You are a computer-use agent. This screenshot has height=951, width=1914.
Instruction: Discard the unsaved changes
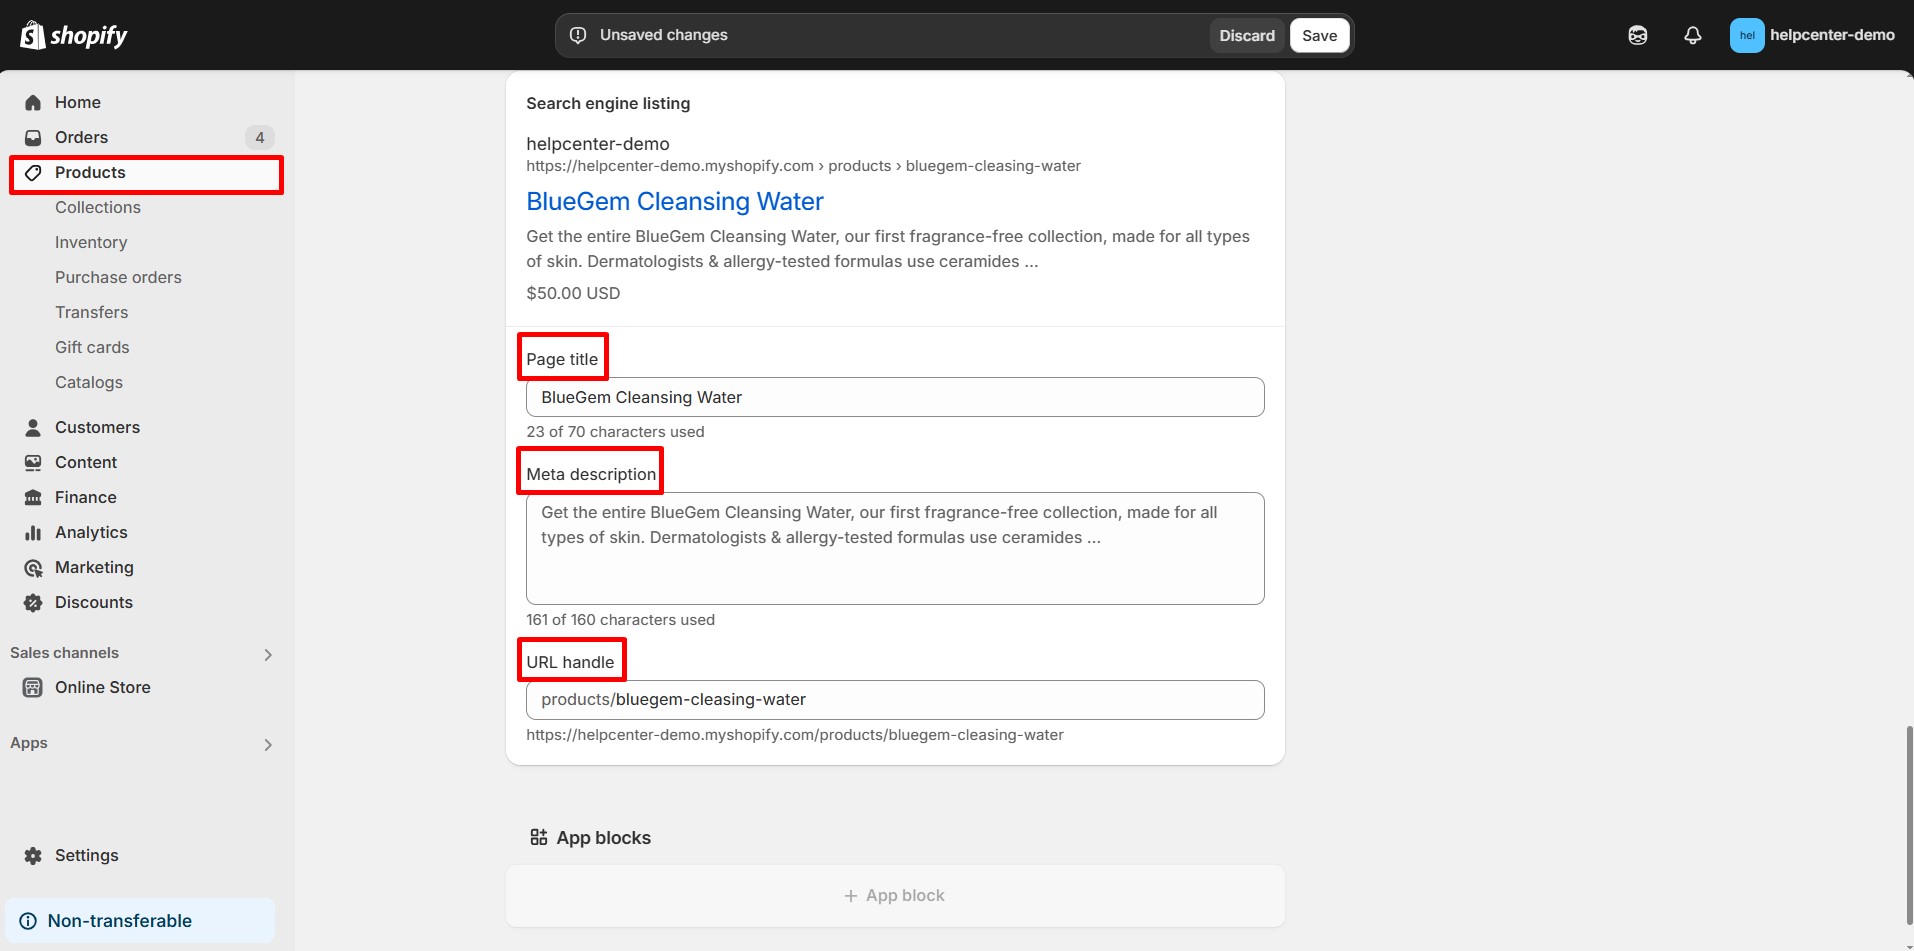pyautogui.click(x=1246, y=36)
